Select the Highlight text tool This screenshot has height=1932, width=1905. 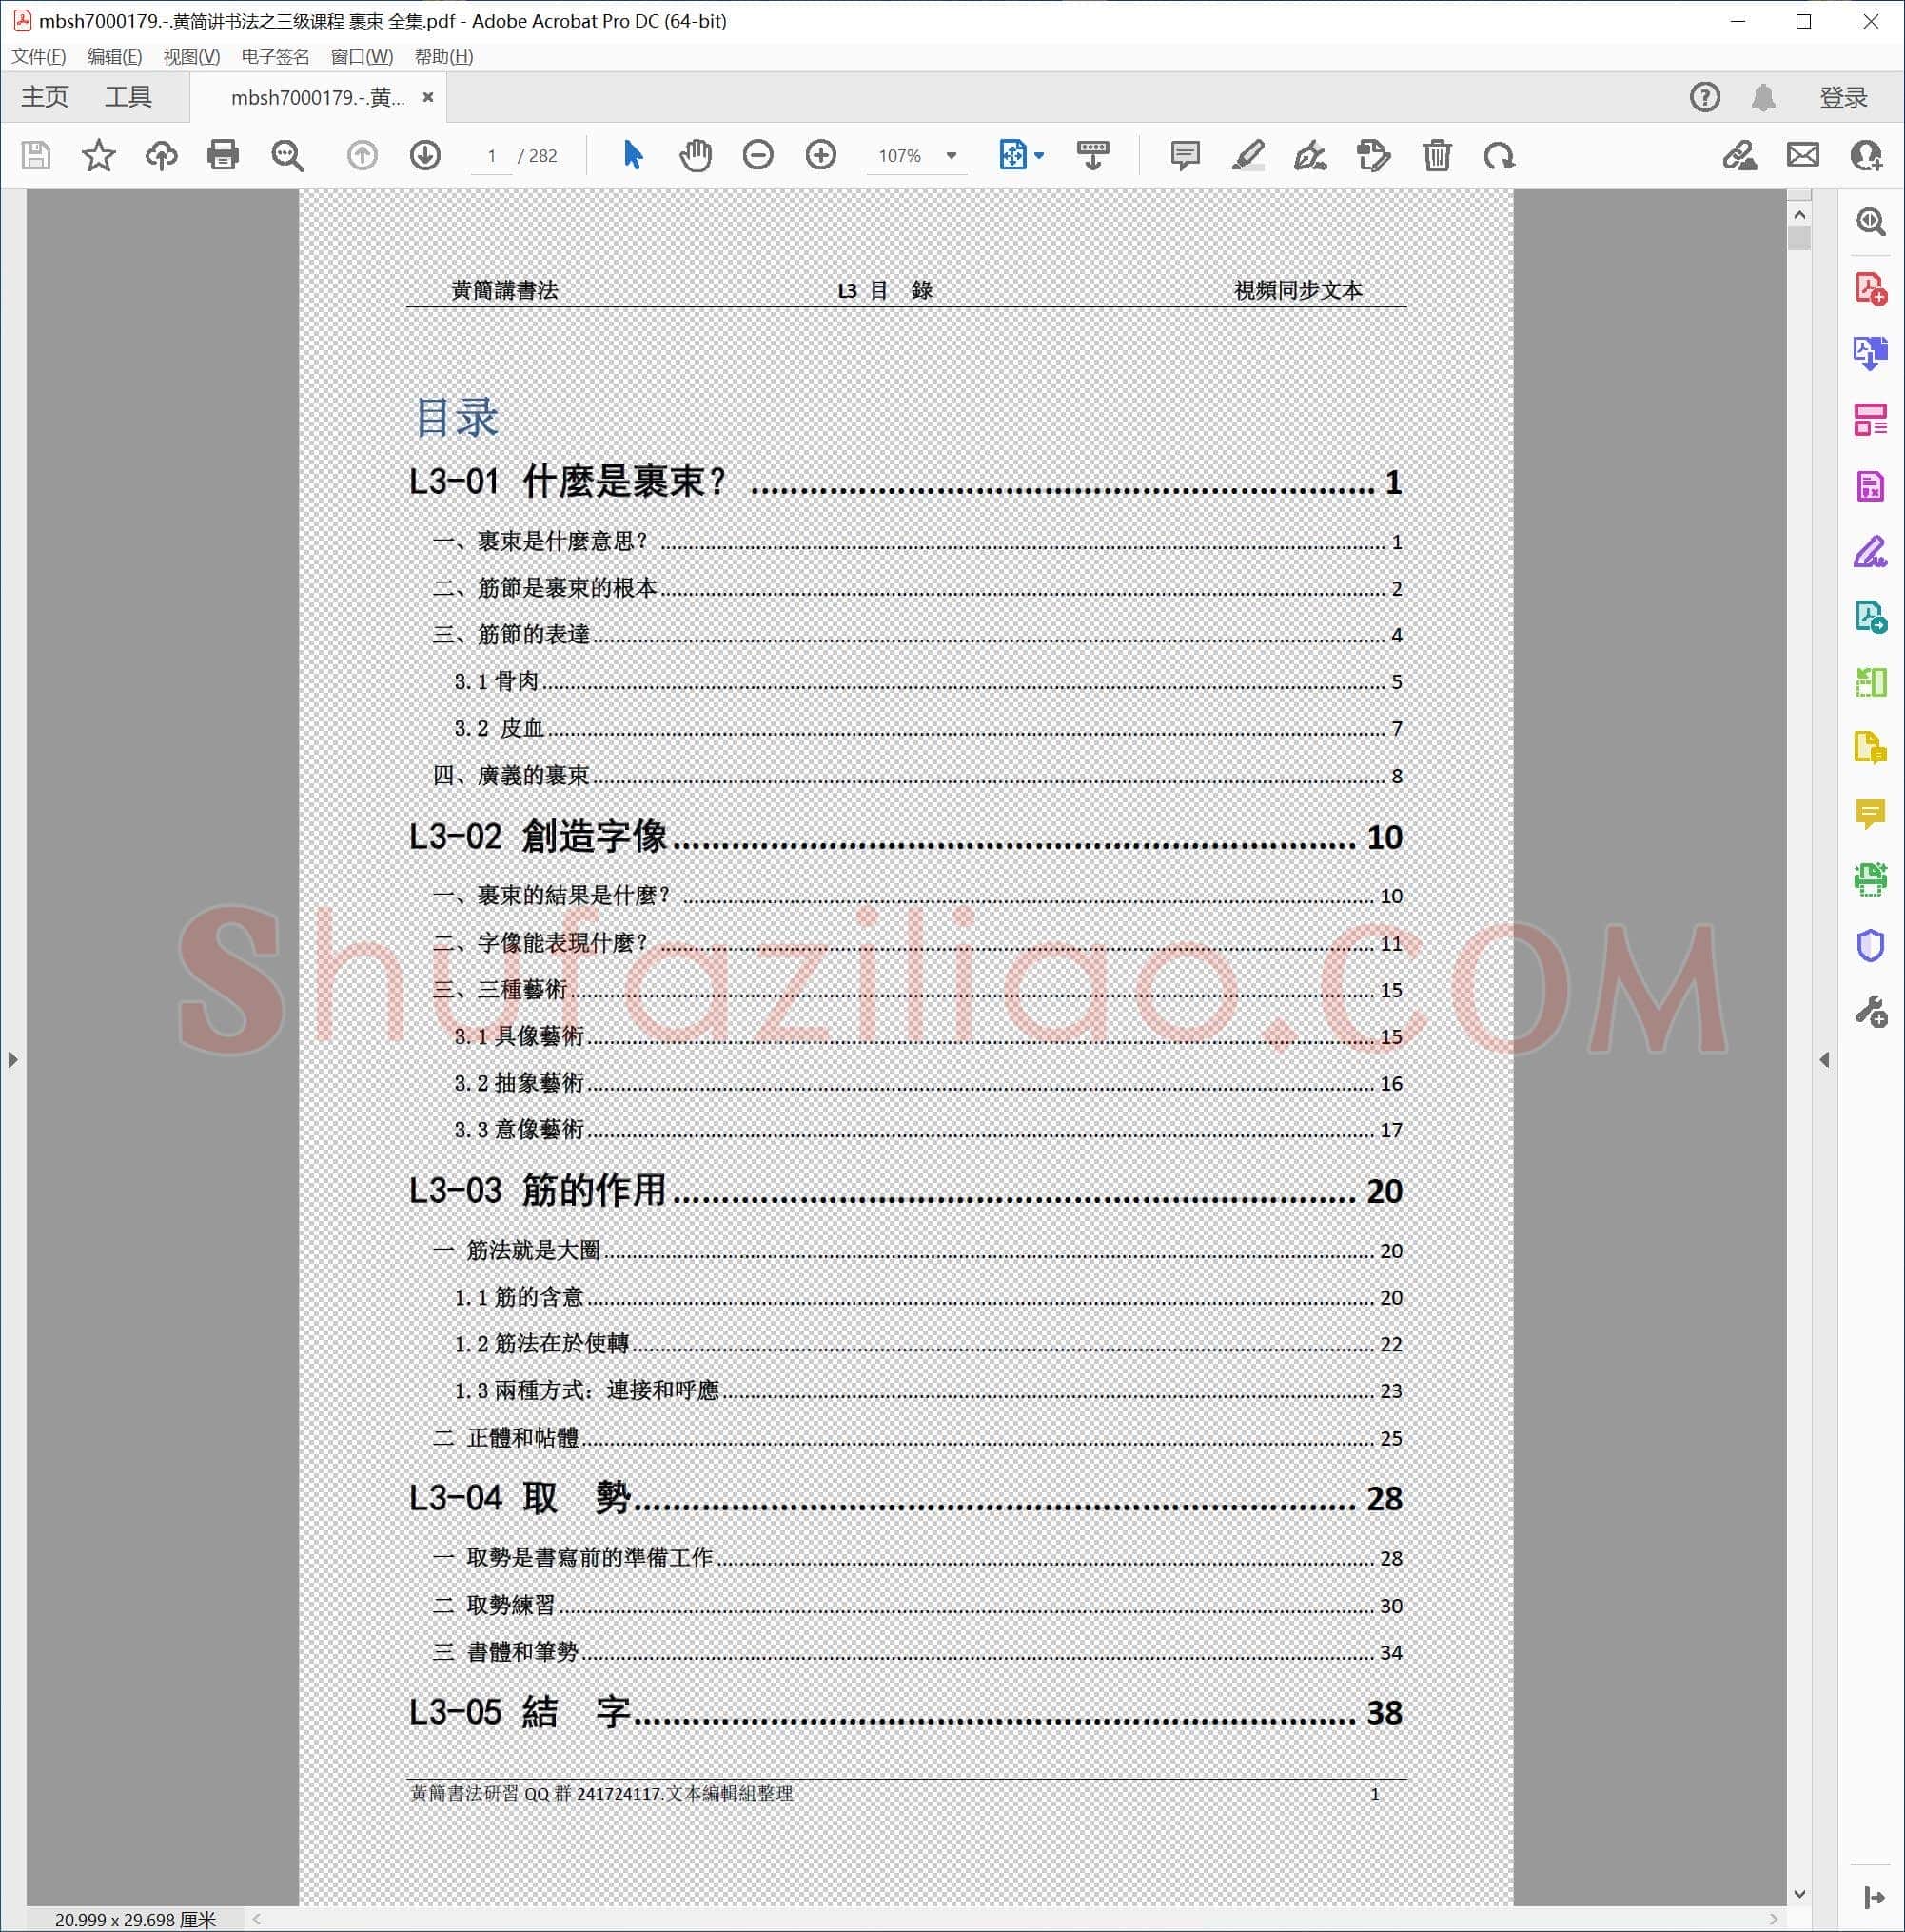pos(1248,156)
